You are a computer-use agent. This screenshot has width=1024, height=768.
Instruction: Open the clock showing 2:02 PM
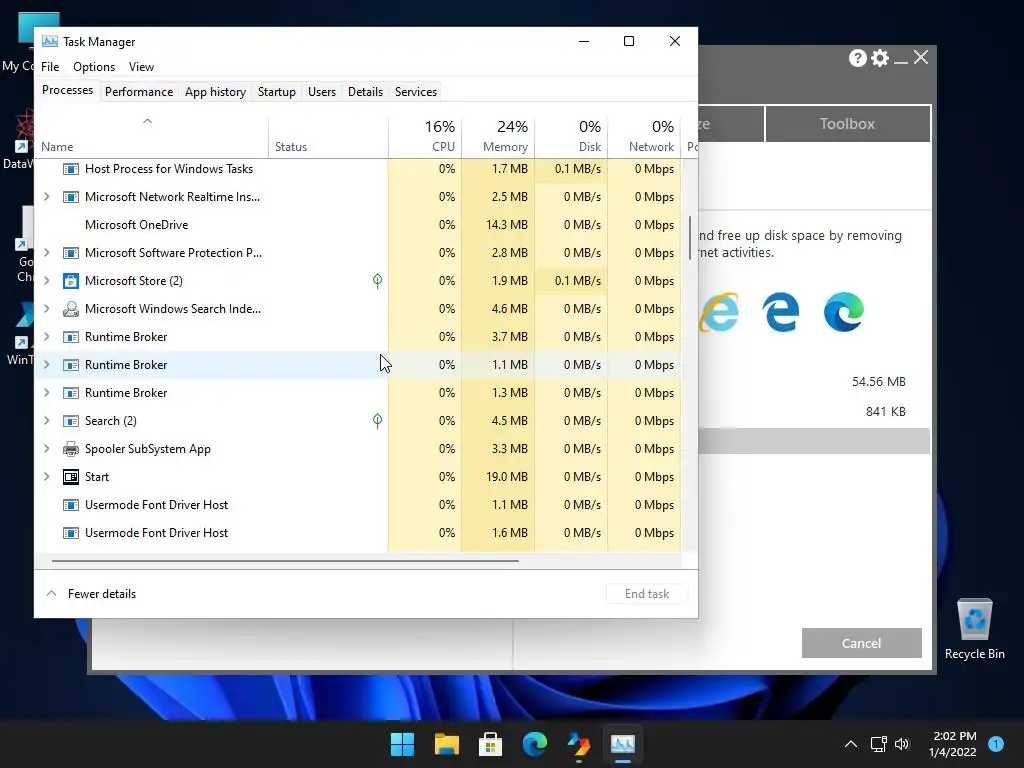(x=953, y=744)
